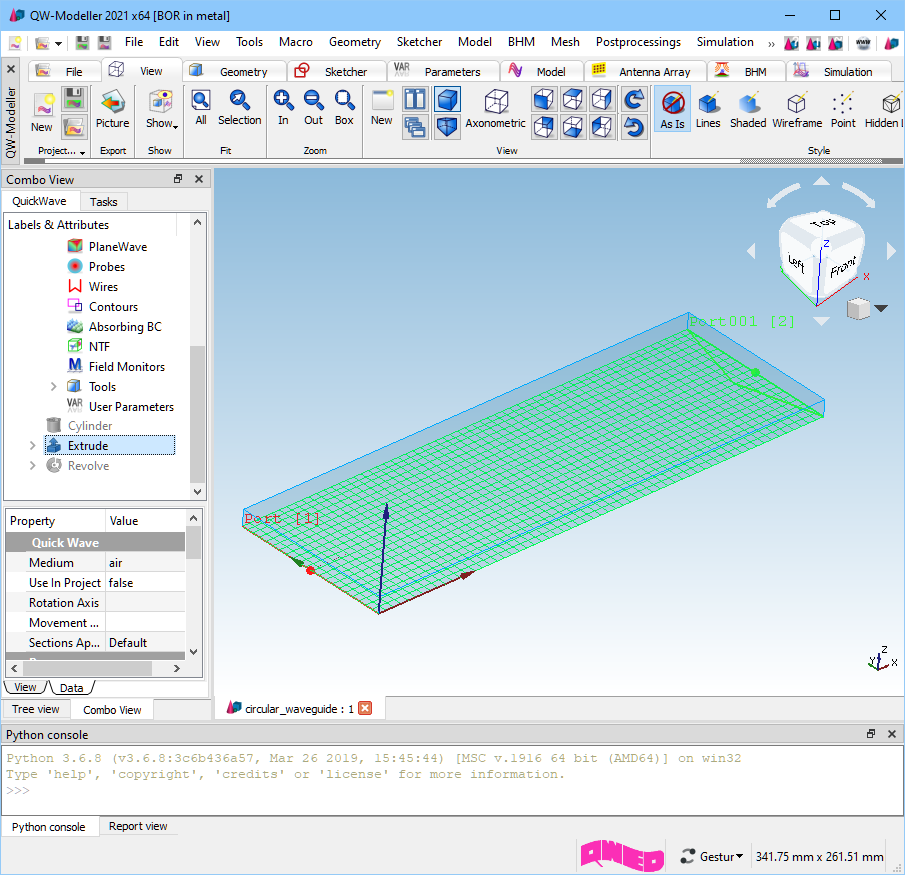The height and width of the screenshot is (875, 905).
Task: Click the QWED logo in the status bar
Action: (622, 856)
